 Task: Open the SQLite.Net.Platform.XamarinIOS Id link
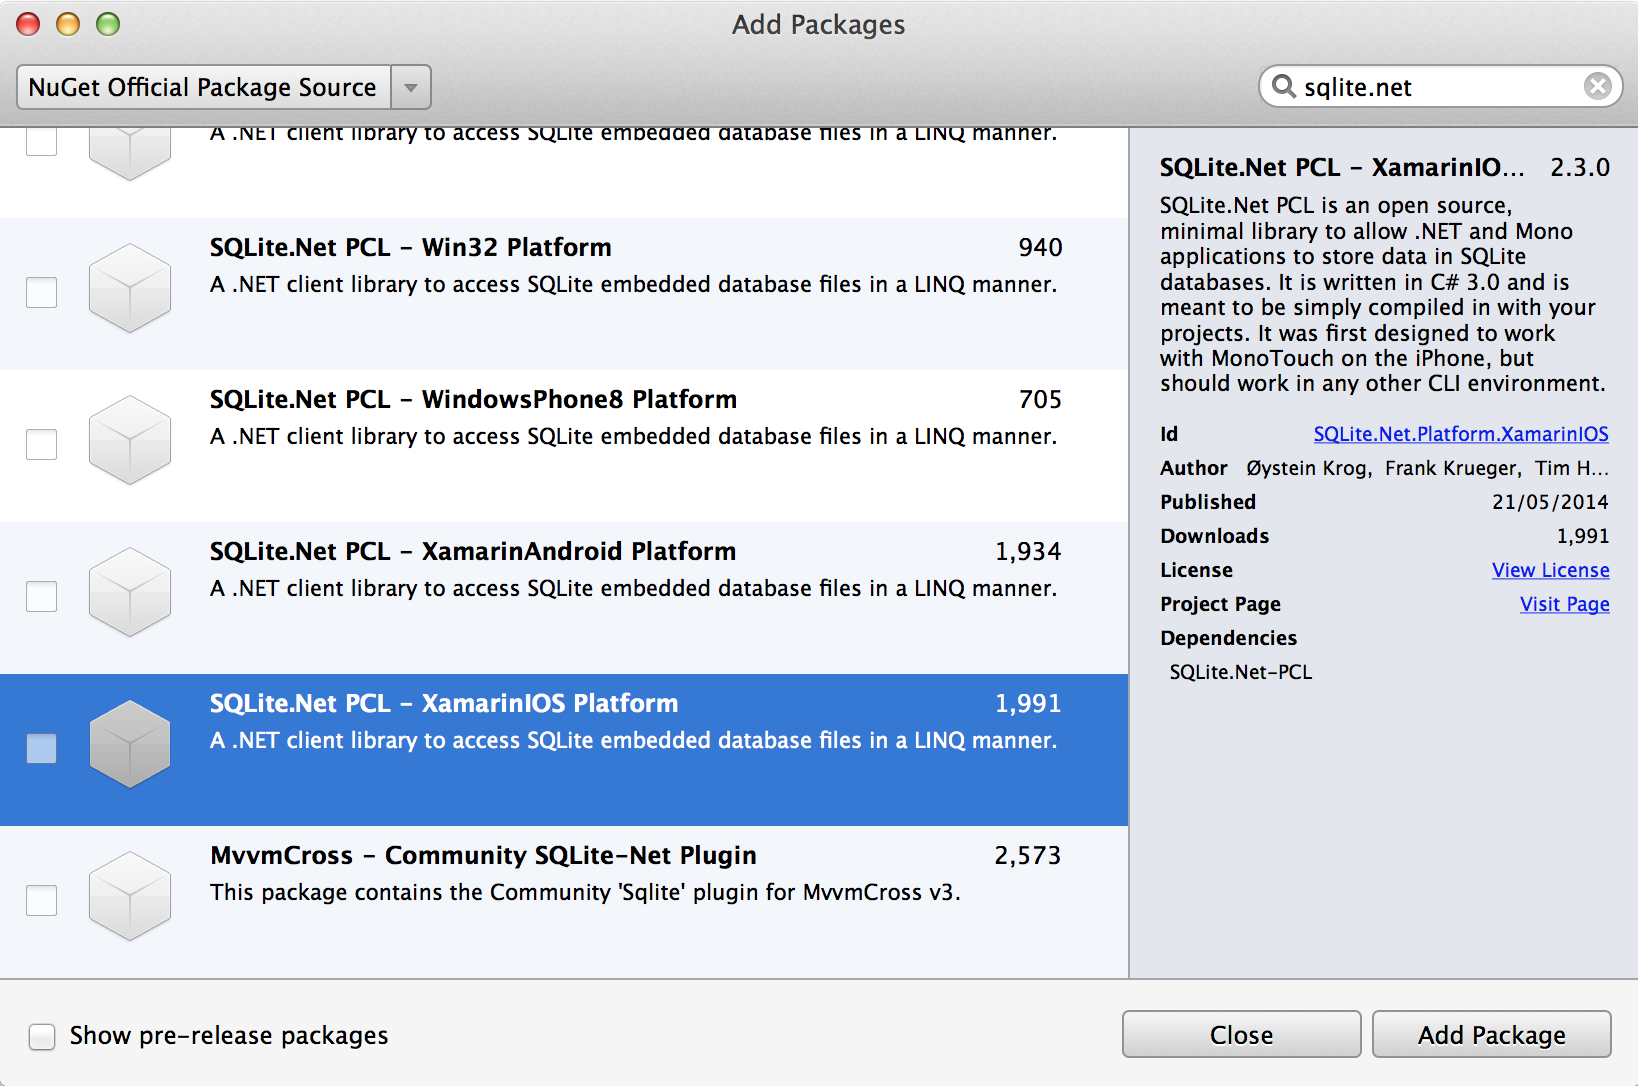click(1460, 434)
